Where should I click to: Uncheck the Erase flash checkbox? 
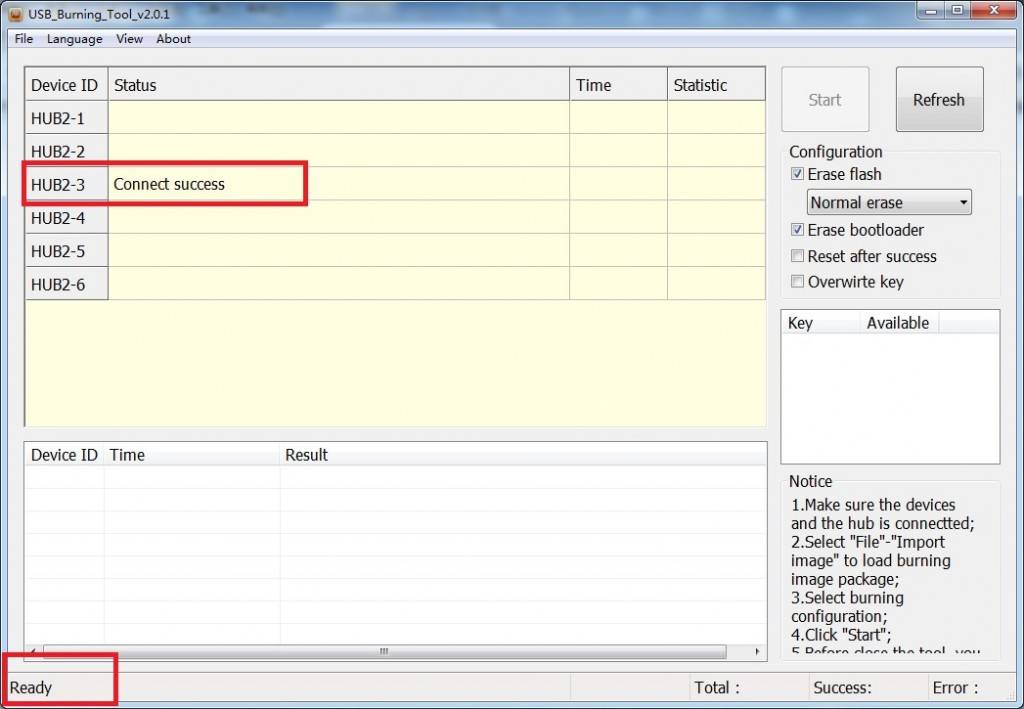coord(797,174)
